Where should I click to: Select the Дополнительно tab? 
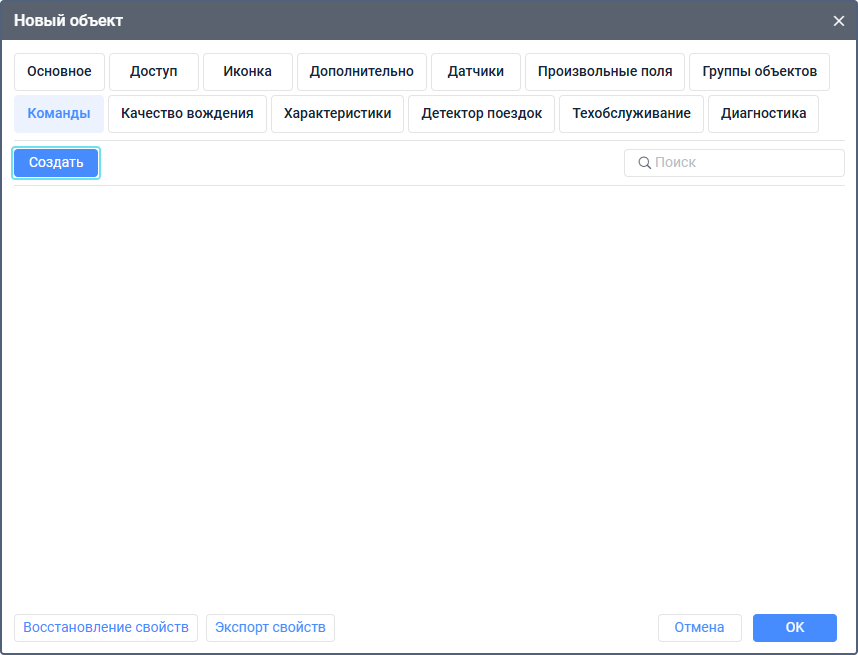362,72
